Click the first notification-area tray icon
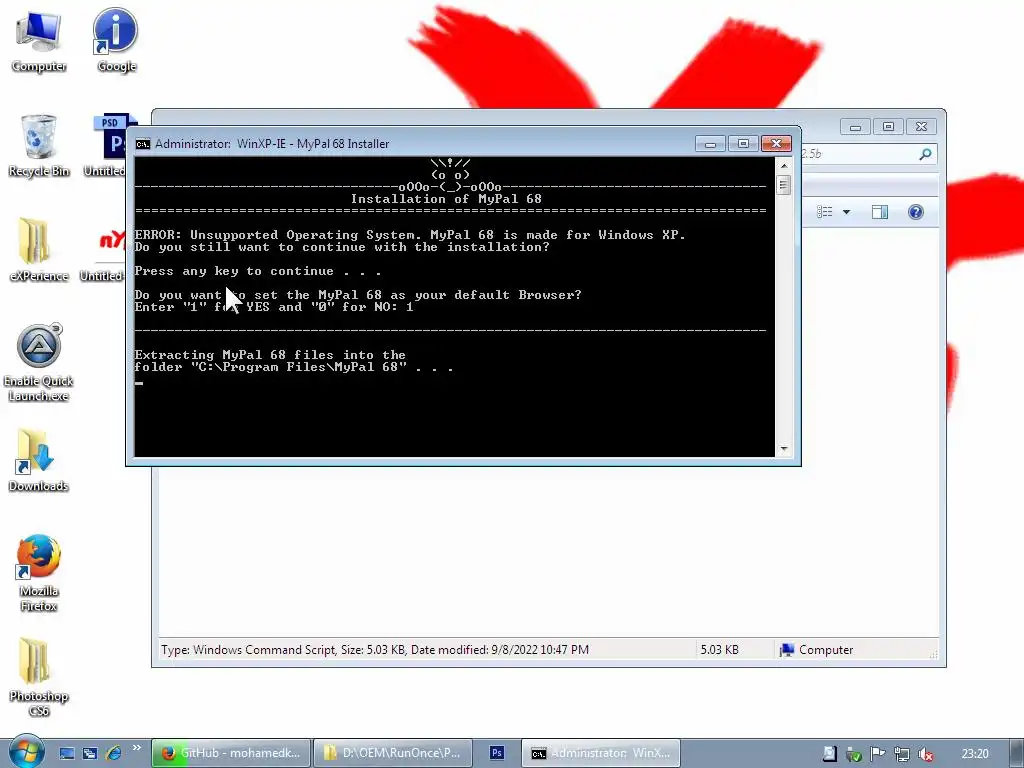 (829, 754)
